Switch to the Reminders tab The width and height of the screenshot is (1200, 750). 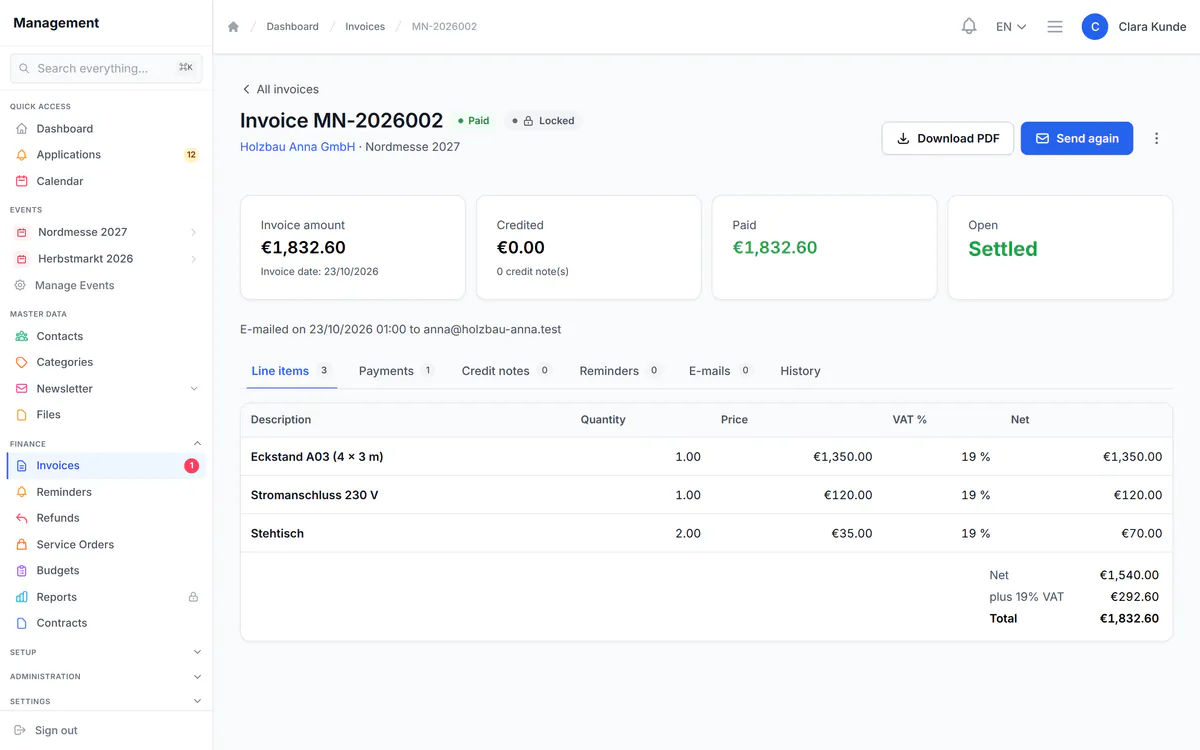click(x=620, y=371)
